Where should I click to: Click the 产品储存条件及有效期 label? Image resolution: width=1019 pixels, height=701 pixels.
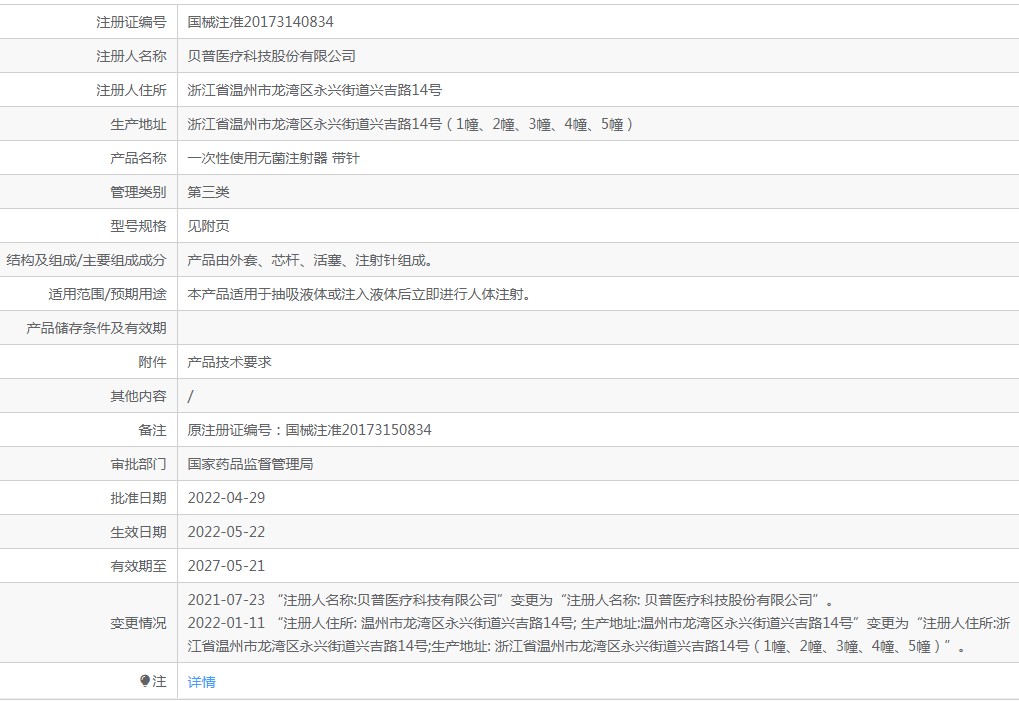[x=96, y=328]
